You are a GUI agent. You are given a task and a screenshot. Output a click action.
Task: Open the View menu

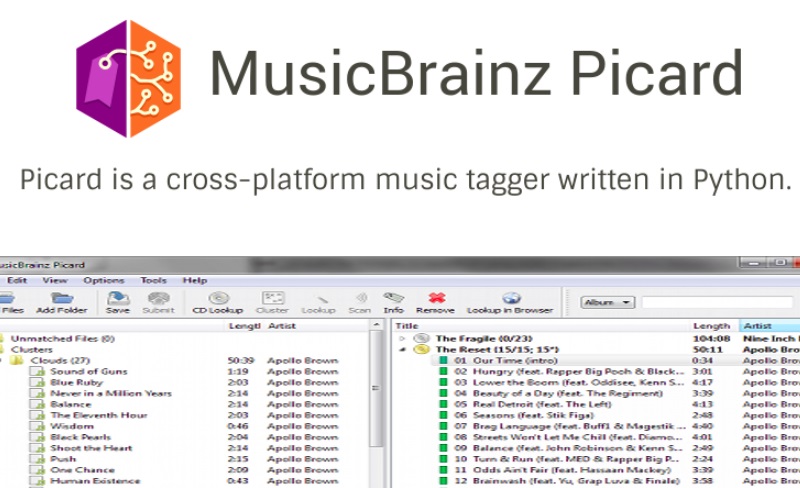point(55,280)
